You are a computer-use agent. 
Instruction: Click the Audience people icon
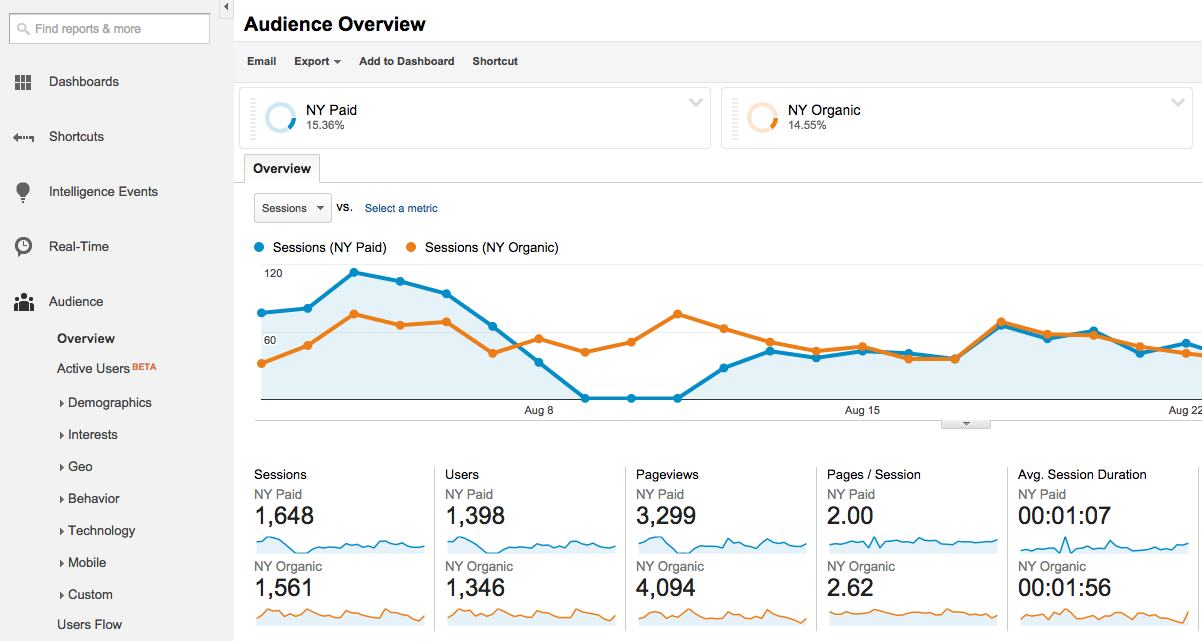pos(23,302)
